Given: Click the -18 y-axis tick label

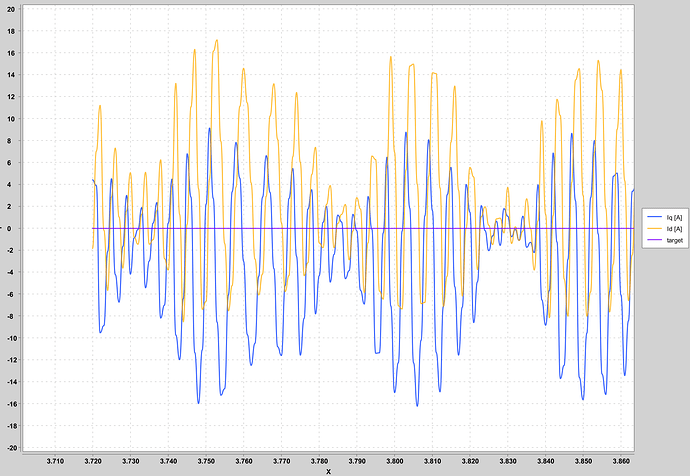Looking at the screenshot, I should tap(10, 426).
